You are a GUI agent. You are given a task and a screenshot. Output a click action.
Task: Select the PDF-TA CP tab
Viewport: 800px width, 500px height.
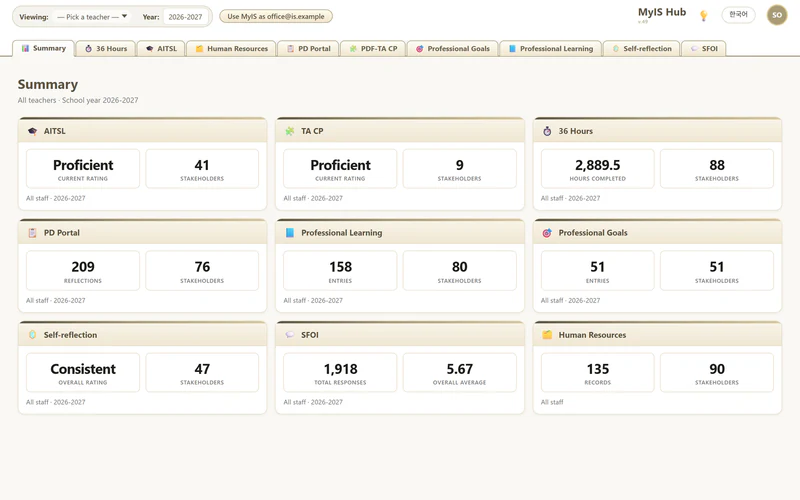point(373,48)
